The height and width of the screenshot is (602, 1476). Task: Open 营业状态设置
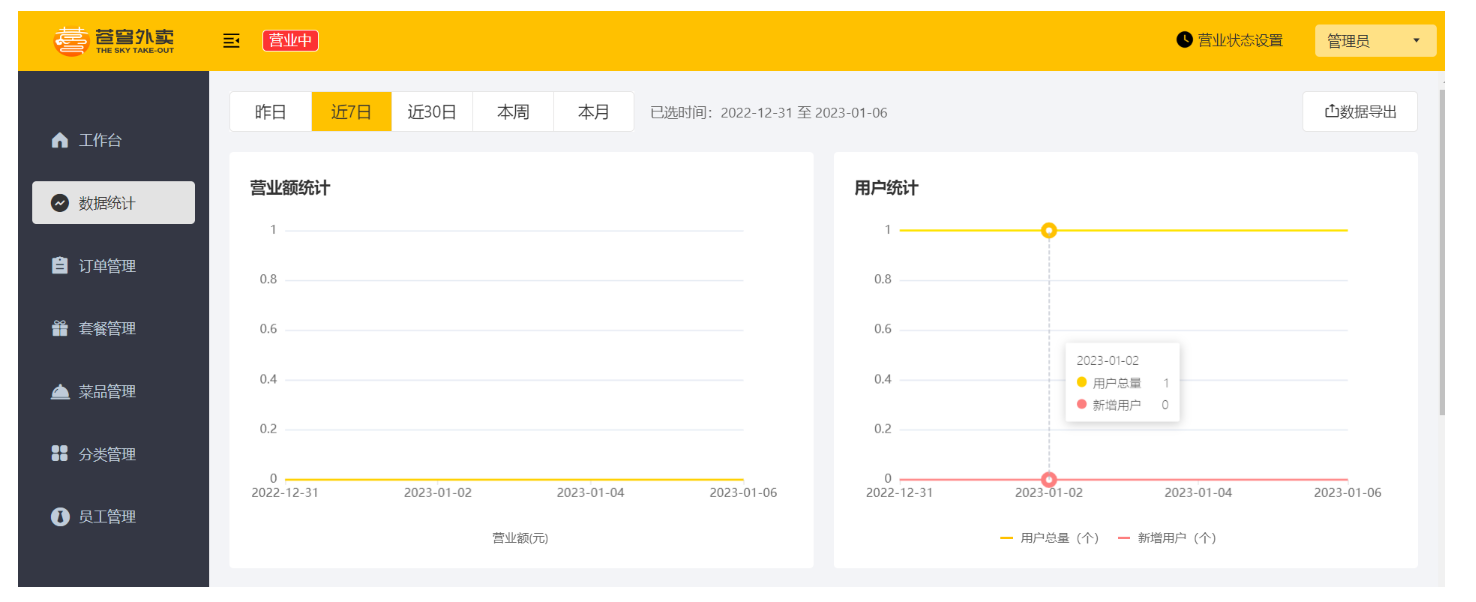[1230, 40]
